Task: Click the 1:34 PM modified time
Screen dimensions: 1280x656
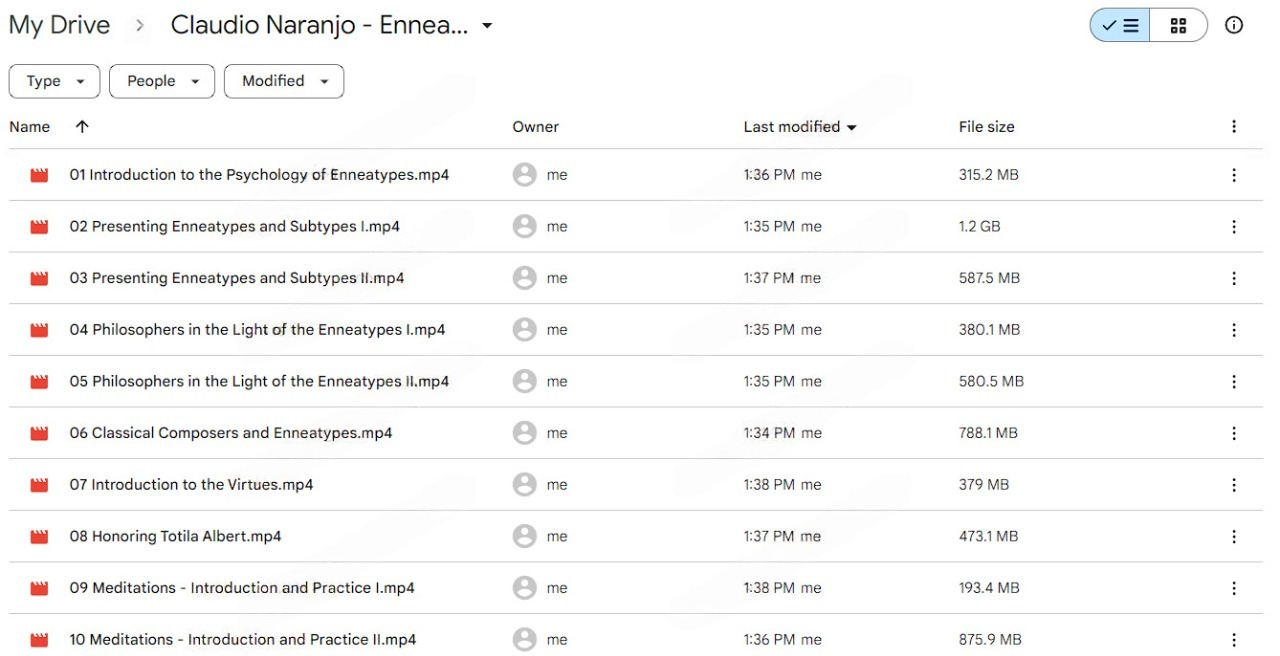Action: click(x=769, y=433)
